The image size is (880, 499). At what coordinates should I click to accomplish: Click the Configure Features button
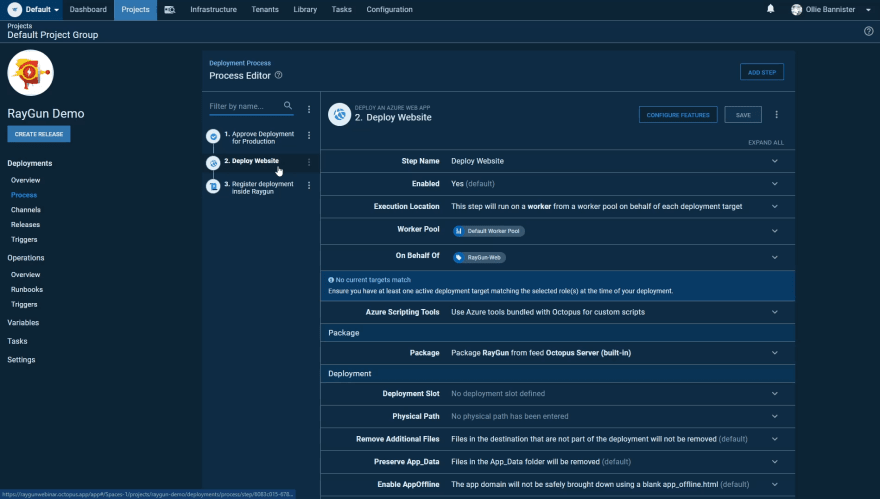[x=678, y=115]
